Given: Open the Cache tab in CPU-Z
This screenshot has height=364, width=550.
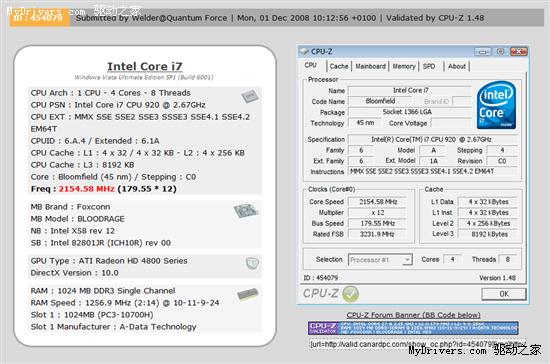Looking at the screenshot, I should point(339,66).
